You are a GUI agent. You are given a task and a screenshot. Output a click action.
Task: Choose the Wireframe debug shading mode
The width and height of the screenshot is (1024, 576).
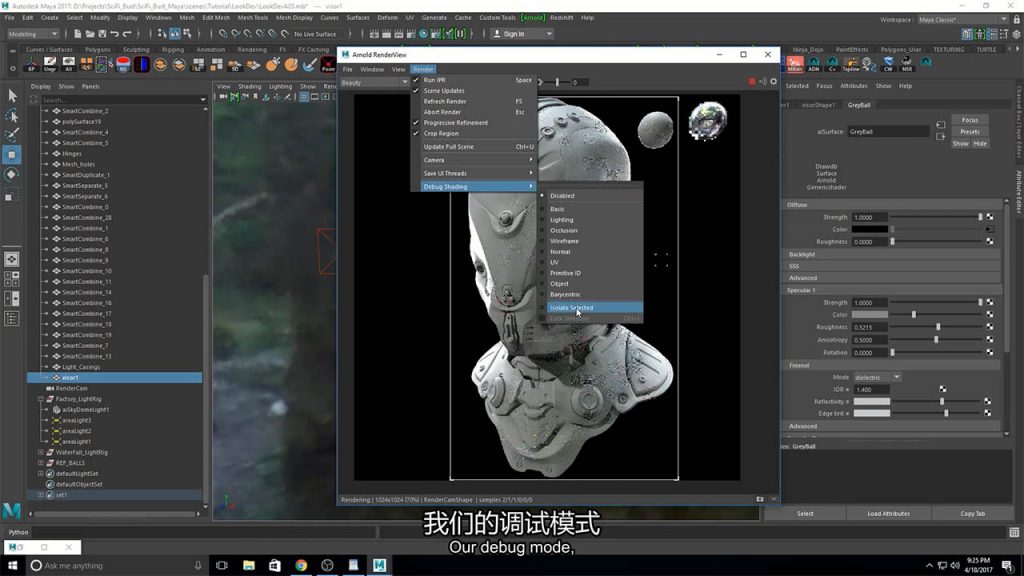[590, 241]
